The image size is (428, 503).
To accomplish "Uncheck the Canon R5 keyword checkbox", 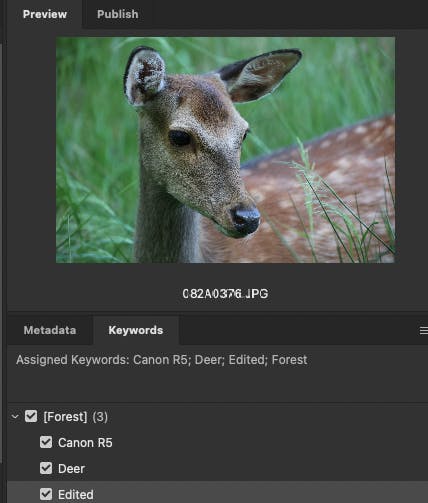I will [x=46, y=442].
